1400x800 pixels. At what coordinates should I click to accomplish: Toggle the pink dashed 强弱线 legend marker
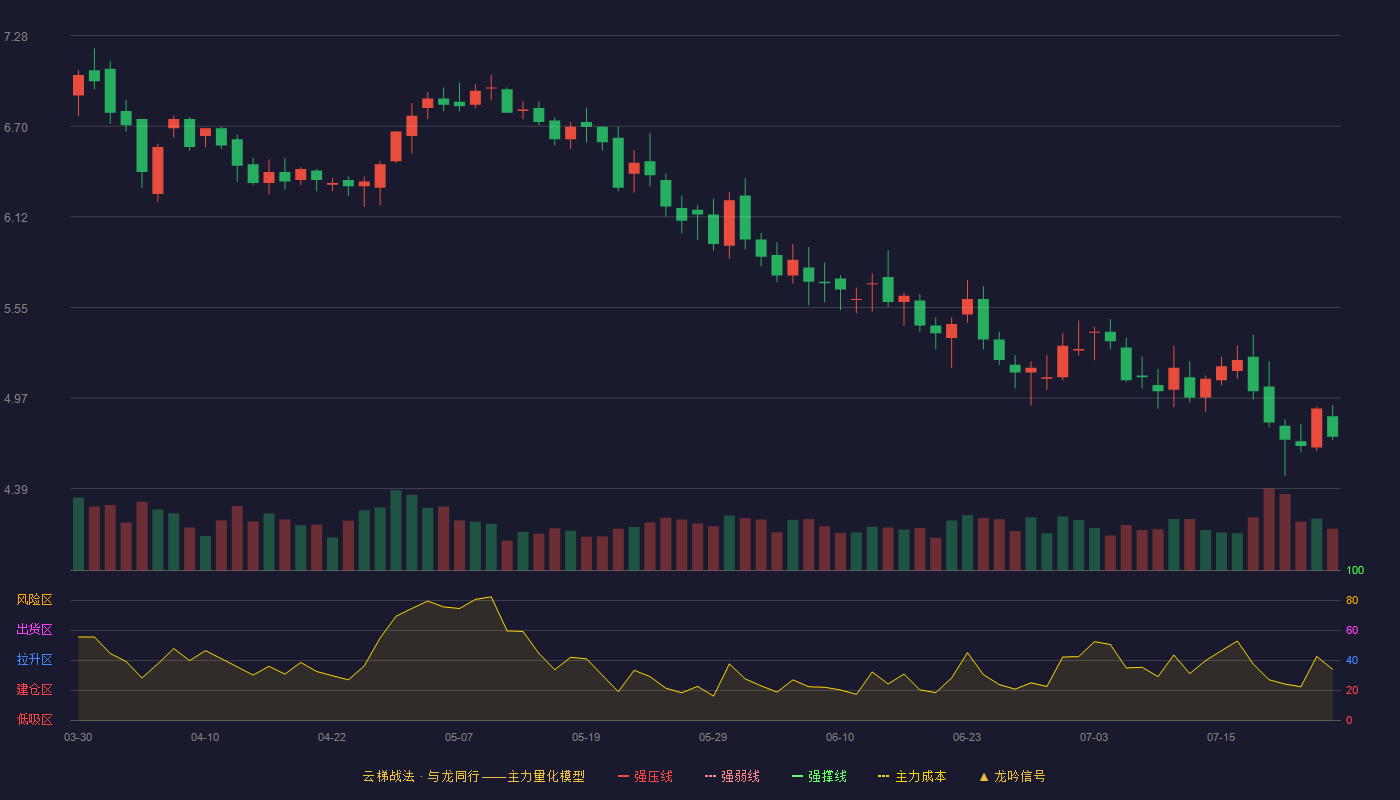[x=711, y=776]
